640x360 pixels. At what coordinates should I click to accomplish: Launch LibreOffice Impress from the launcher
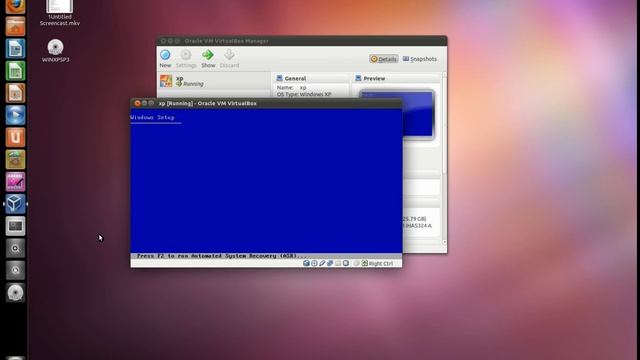pyautogui.click(x=16, y=93)
